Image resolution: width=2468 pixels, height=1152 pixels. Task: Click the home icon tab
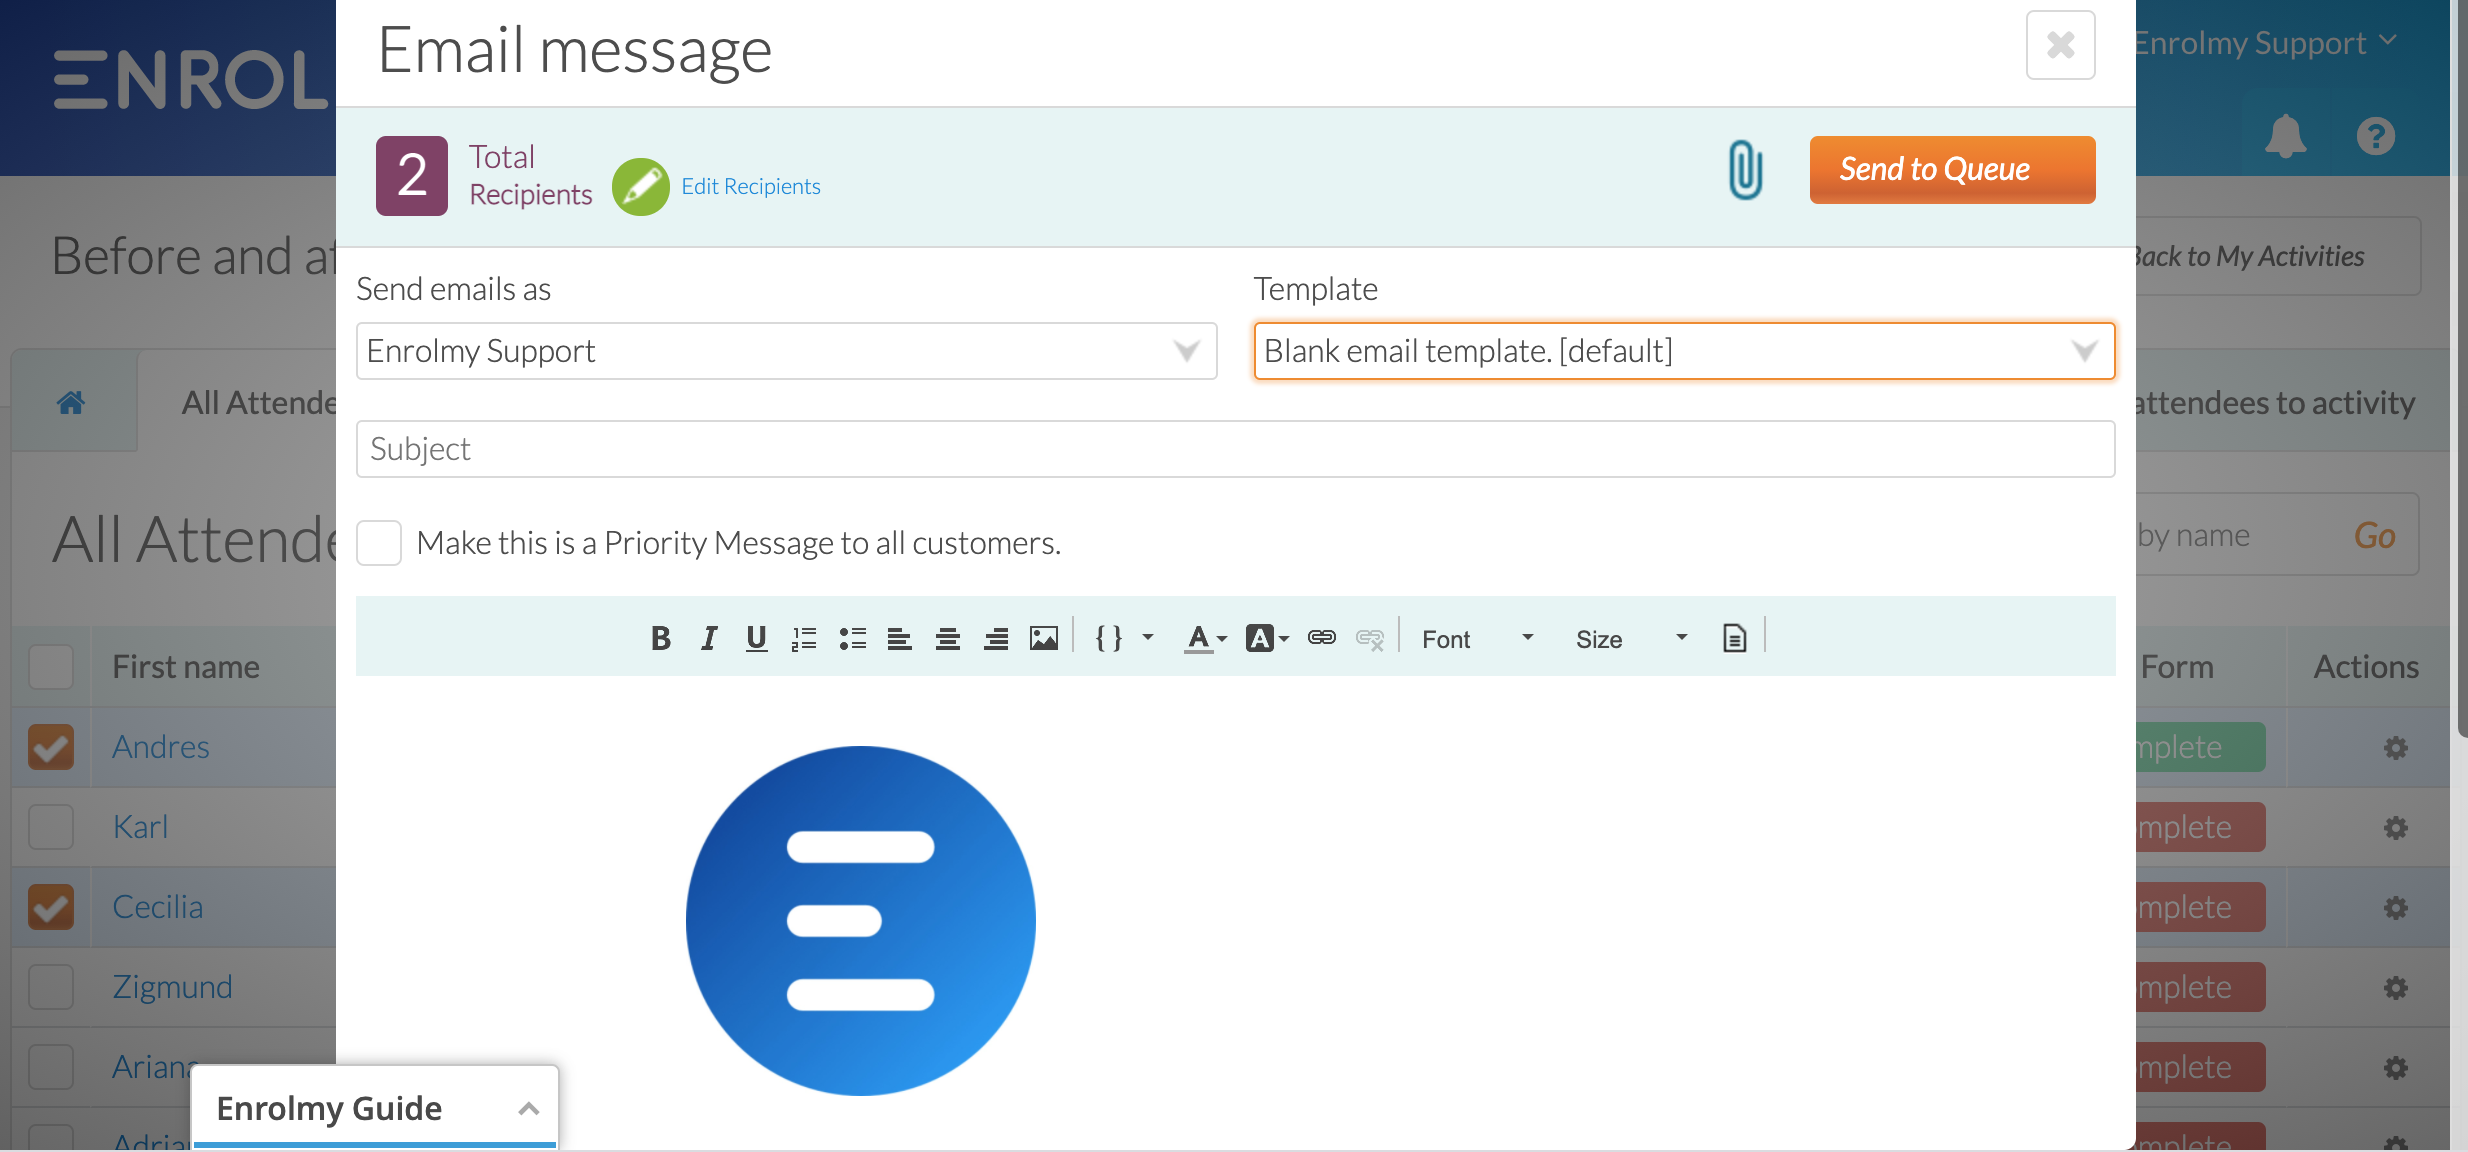[71, 403]
